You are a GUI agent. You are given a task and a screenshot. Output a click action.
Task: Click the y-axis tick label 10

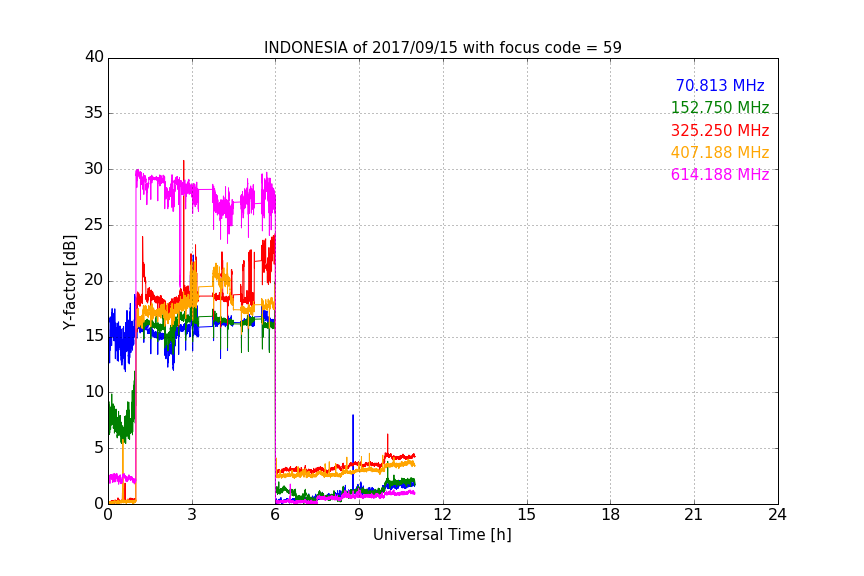tap(94, 392)
